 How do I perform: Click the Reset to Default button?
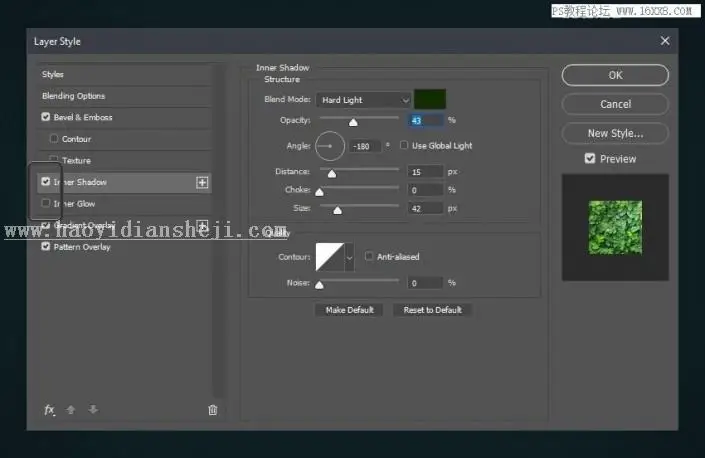coord(433,310)
